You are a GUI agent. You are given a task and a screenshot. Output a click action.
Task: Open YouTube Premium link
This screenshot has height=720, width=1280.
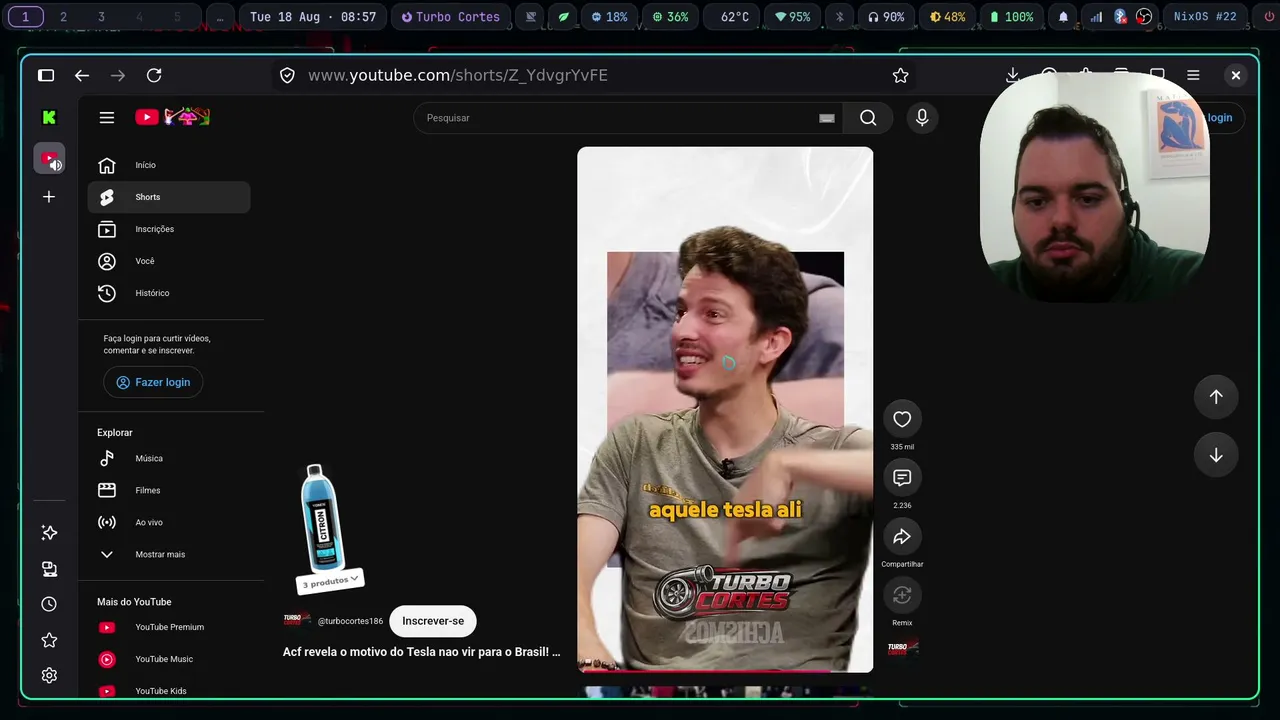point(169,627)
